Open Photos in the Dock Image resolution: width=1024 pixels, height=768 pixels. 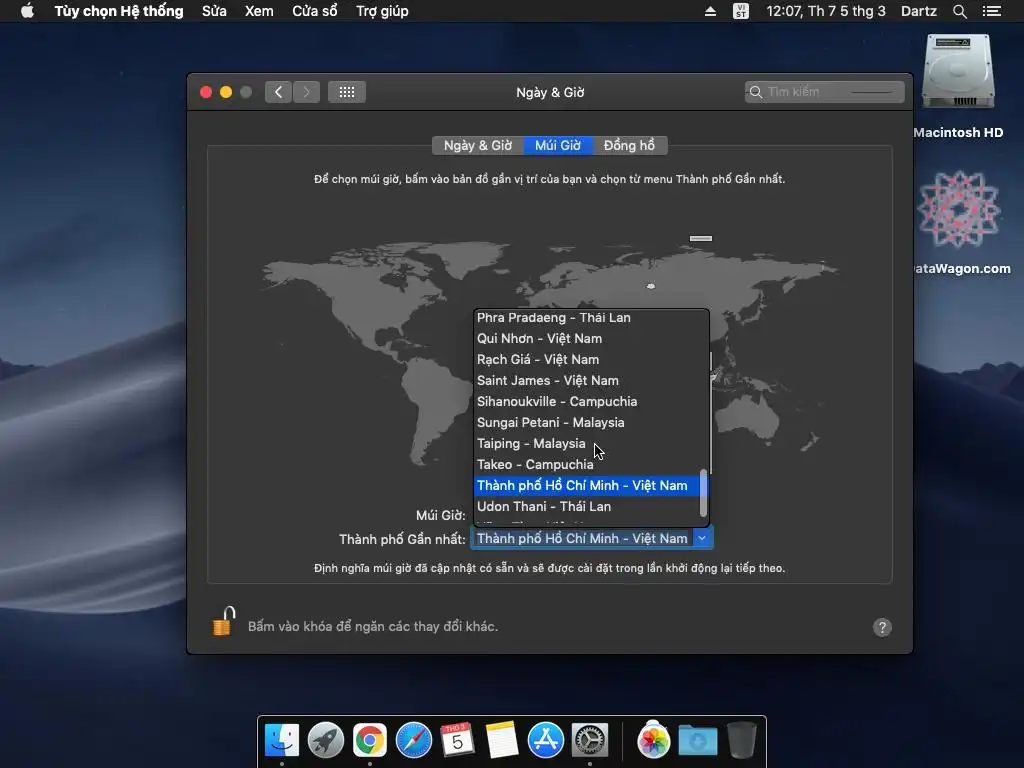[654, 741]
